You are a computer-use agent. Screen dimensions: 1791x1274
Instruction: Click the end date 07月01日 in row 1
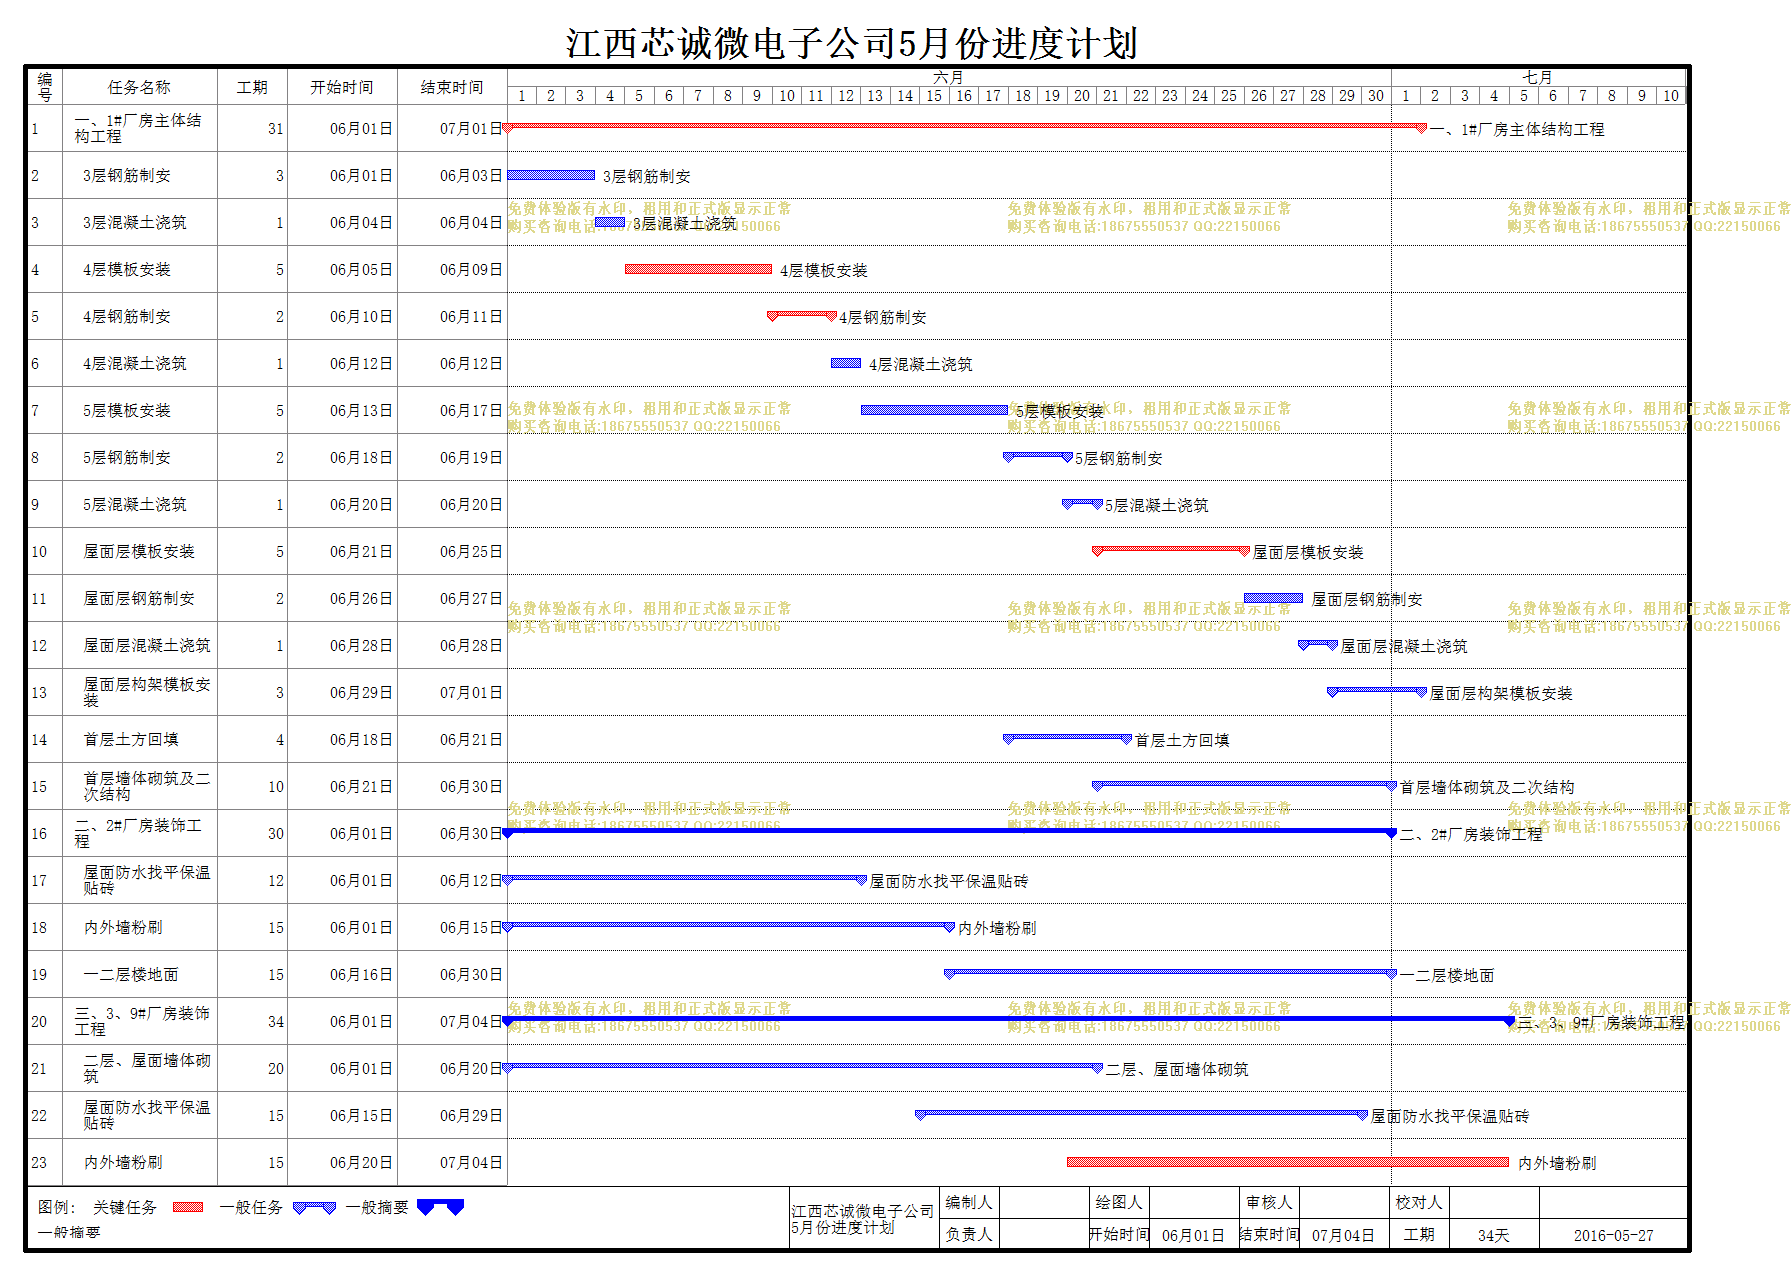(471, 129)
